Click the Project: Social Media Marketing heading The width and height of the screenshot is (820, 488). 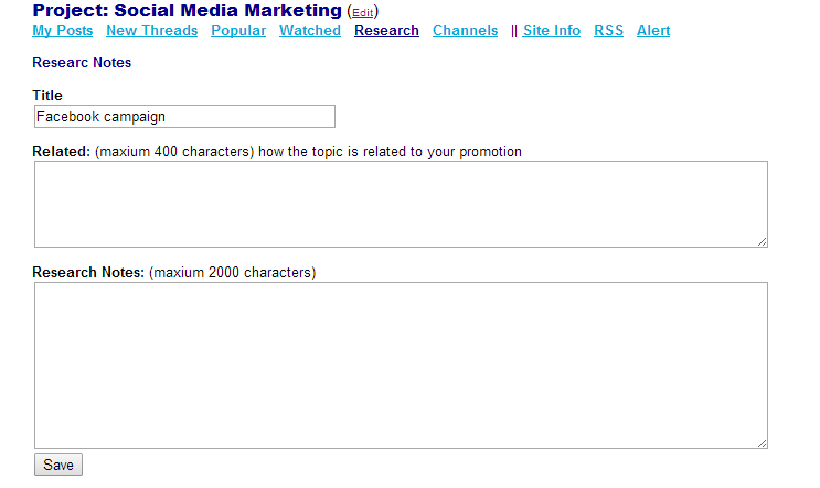tap(187, 10)
